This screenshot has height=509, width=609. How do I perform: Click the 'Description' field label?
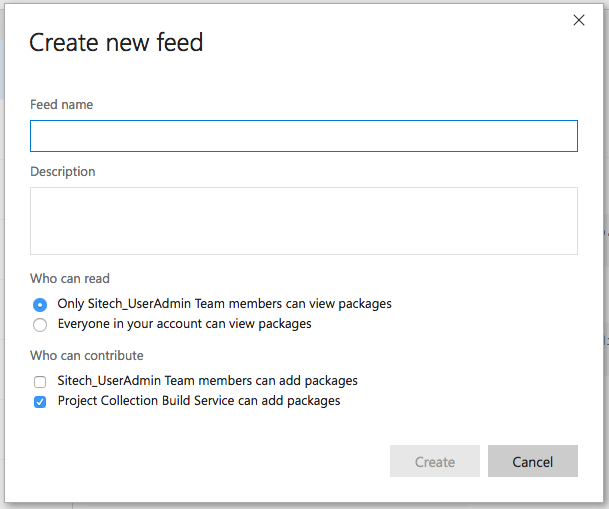[63, 171]
